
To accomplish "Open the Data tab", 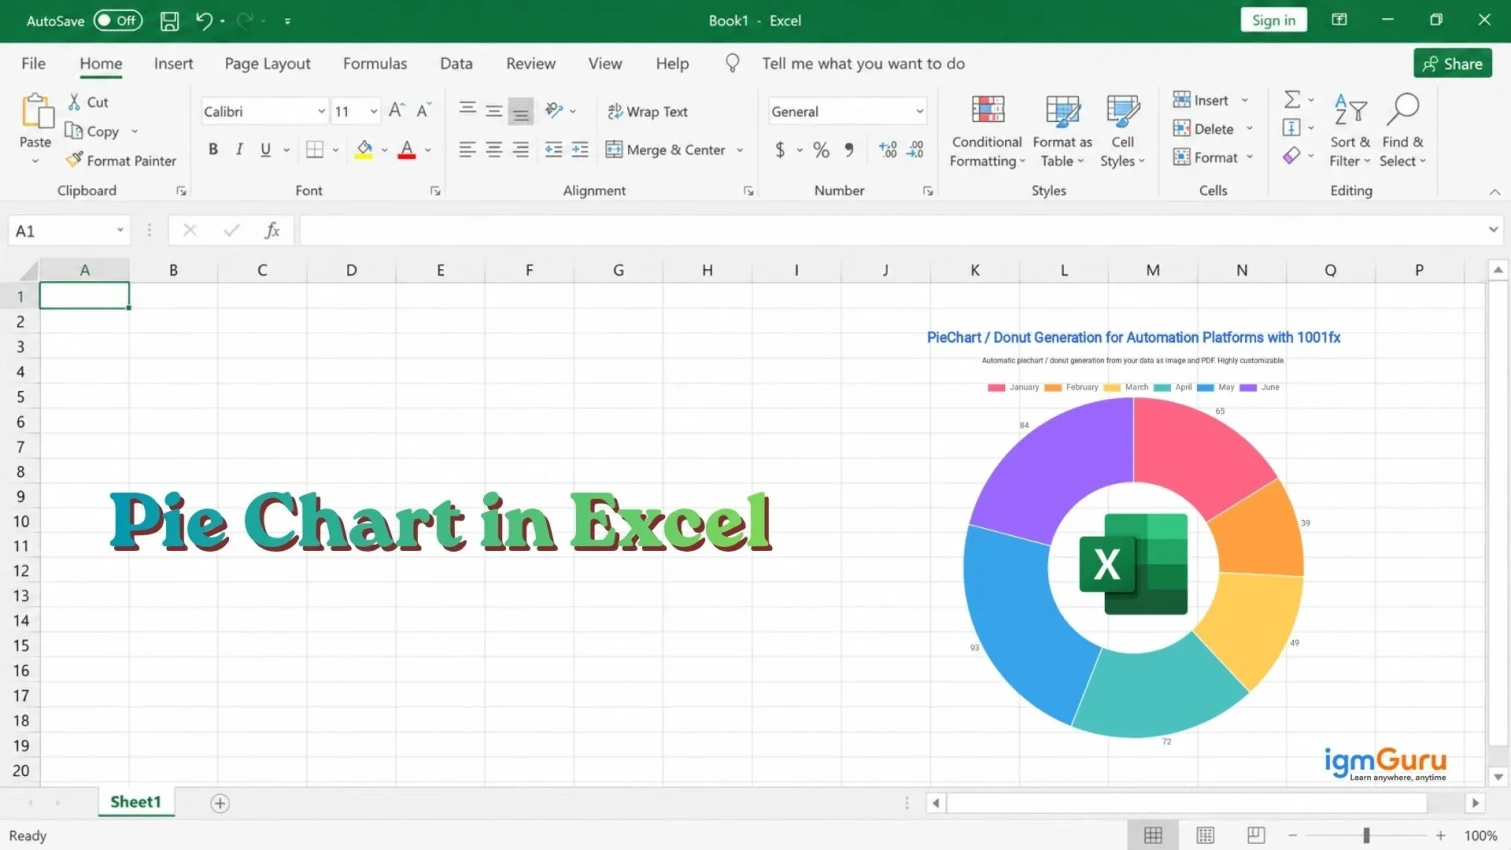I will 456,63.
